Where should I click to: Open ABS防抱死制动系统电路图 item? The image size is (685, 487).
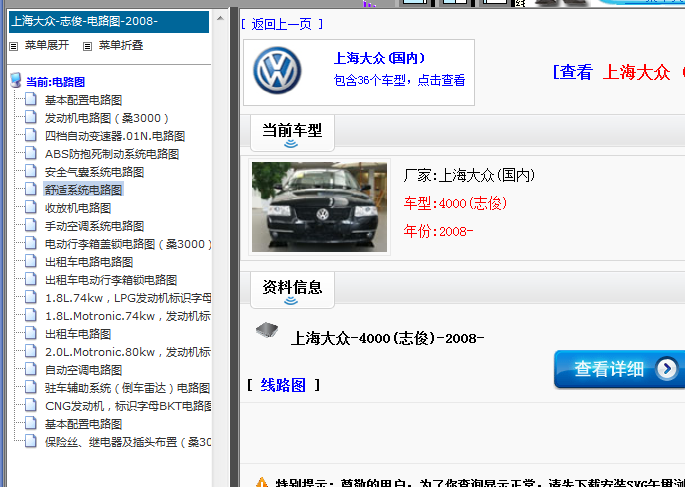pos(112,154)
